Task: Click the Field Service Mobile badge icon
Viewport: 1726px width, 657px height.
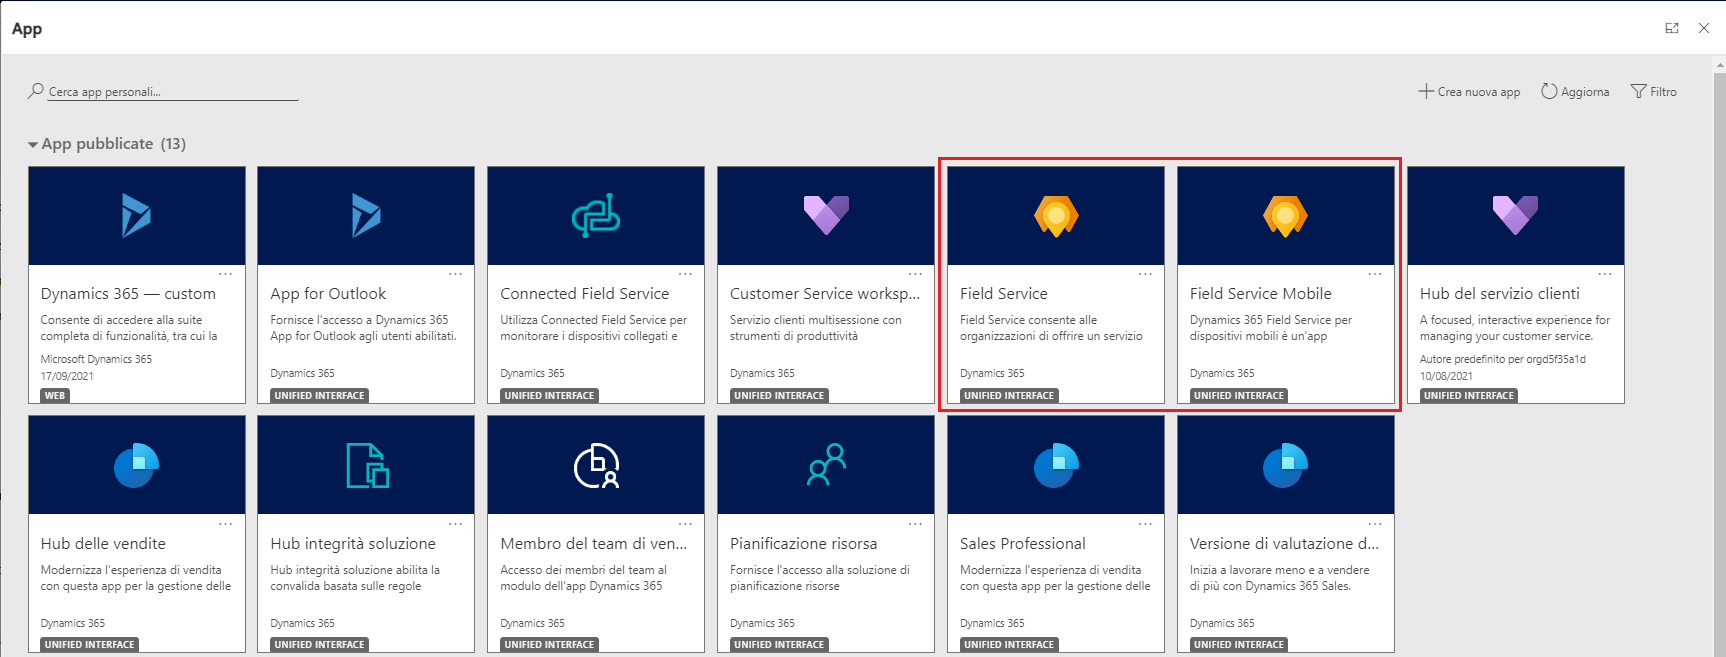Action: 1286,216
